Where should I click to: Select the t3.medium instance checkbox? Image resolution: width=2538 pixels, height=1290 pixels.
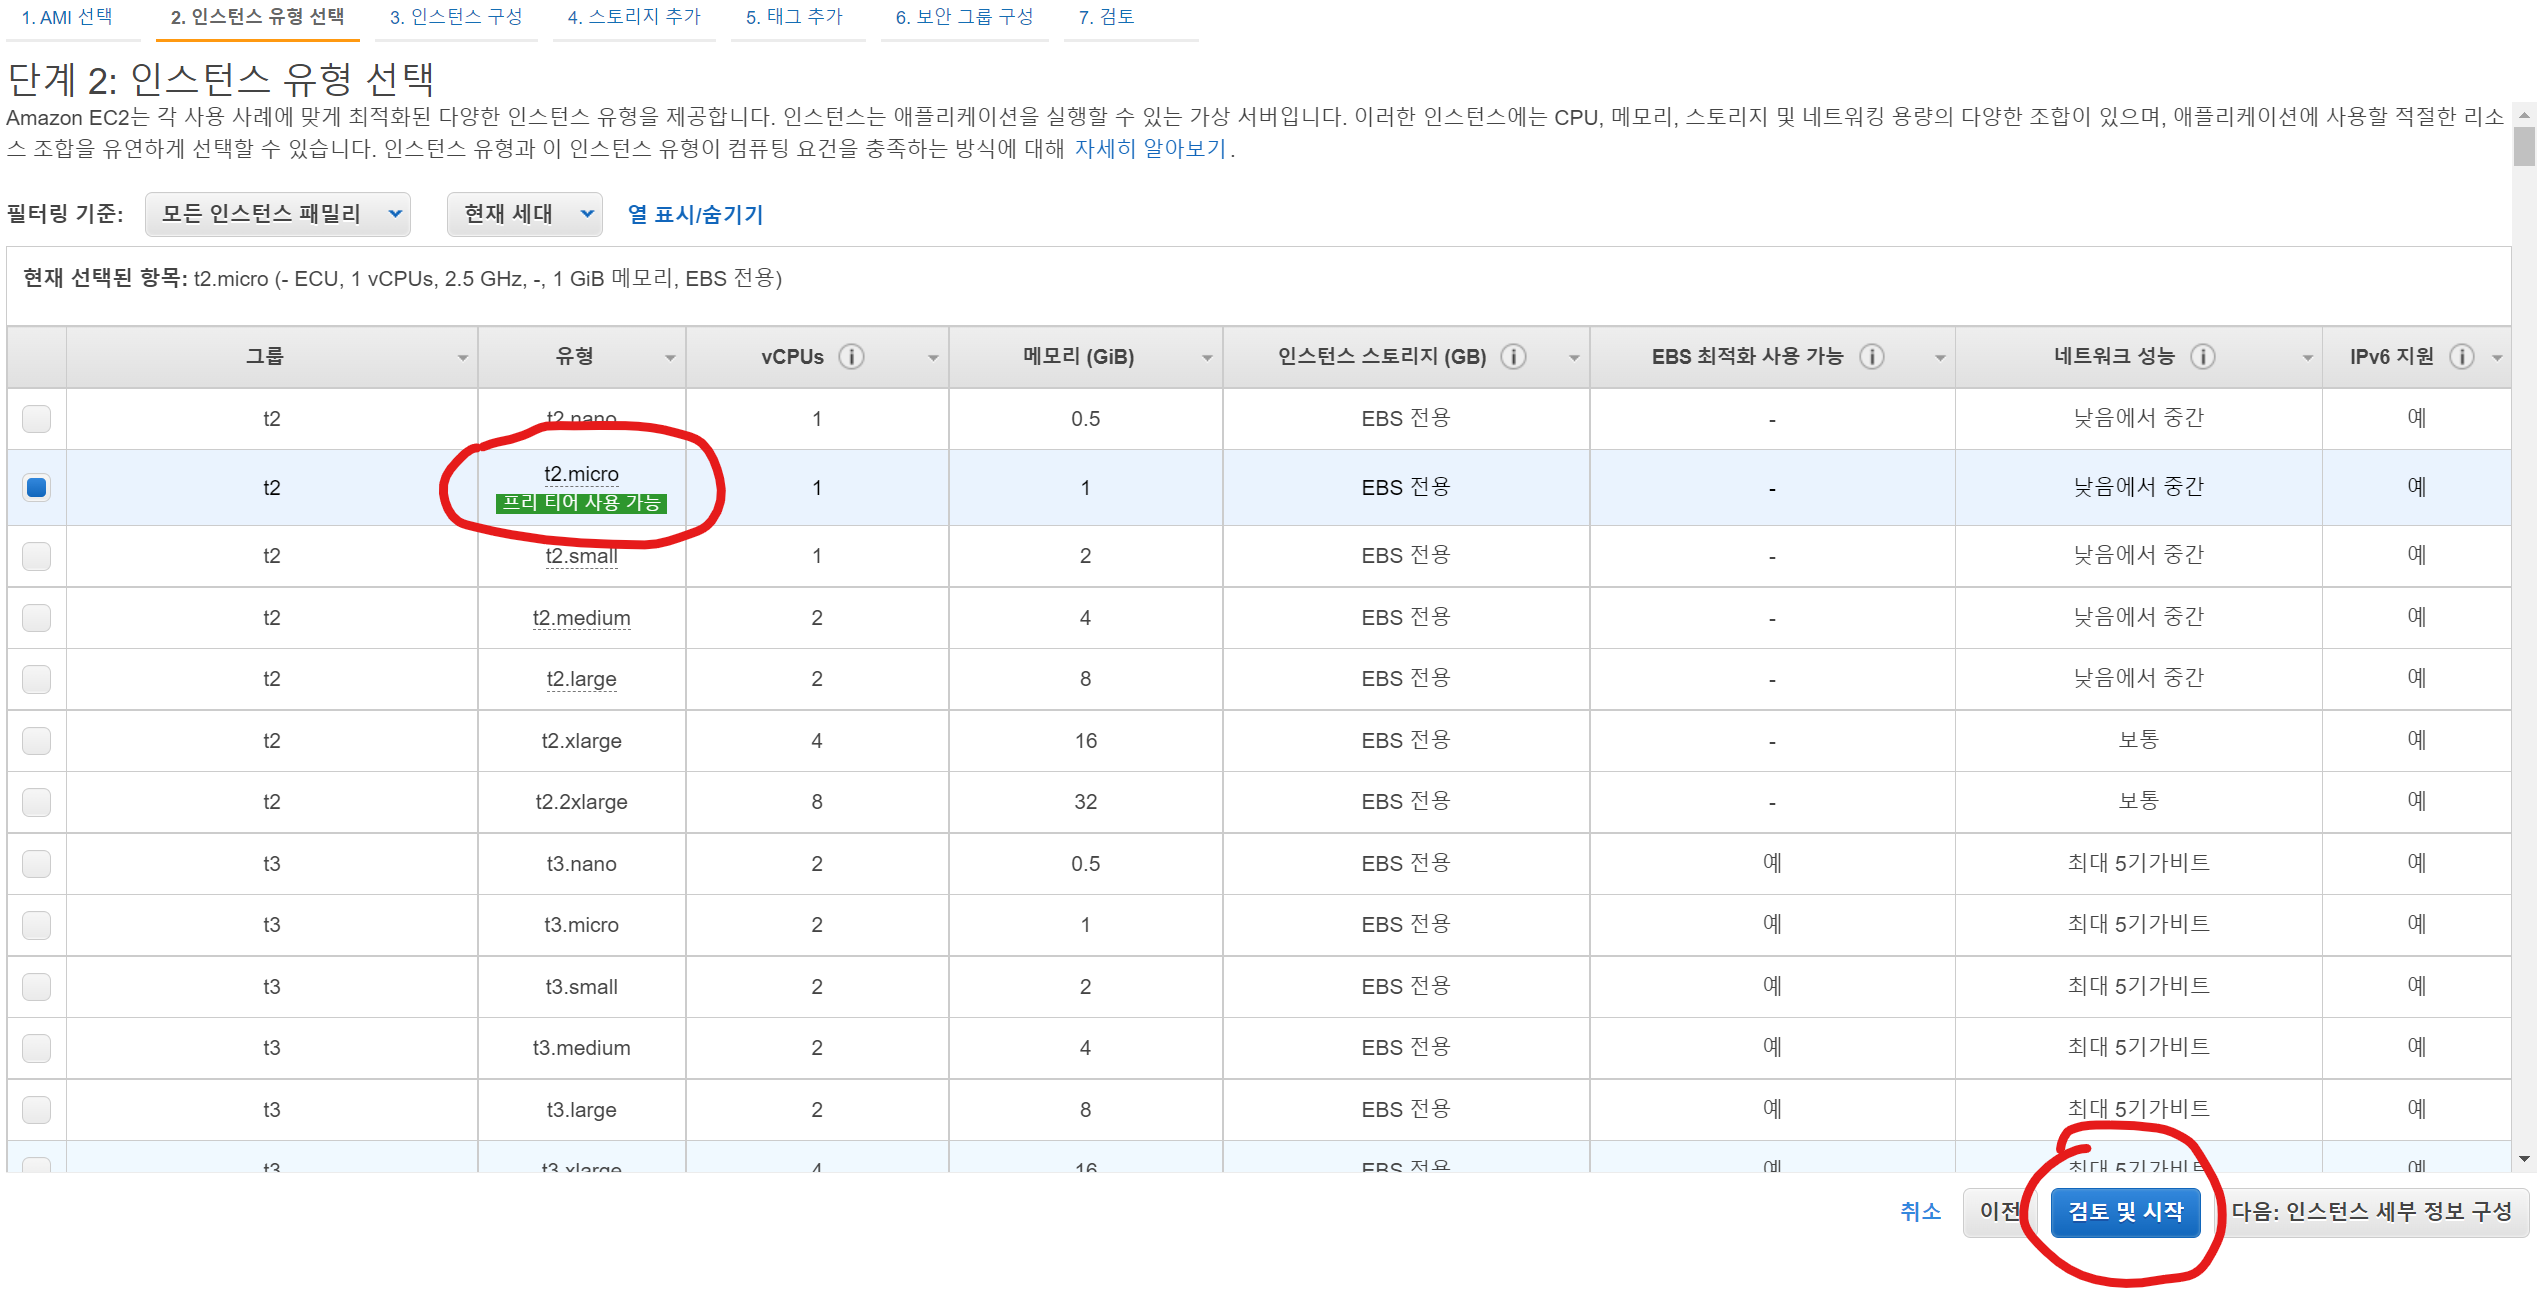(37, 1048)
